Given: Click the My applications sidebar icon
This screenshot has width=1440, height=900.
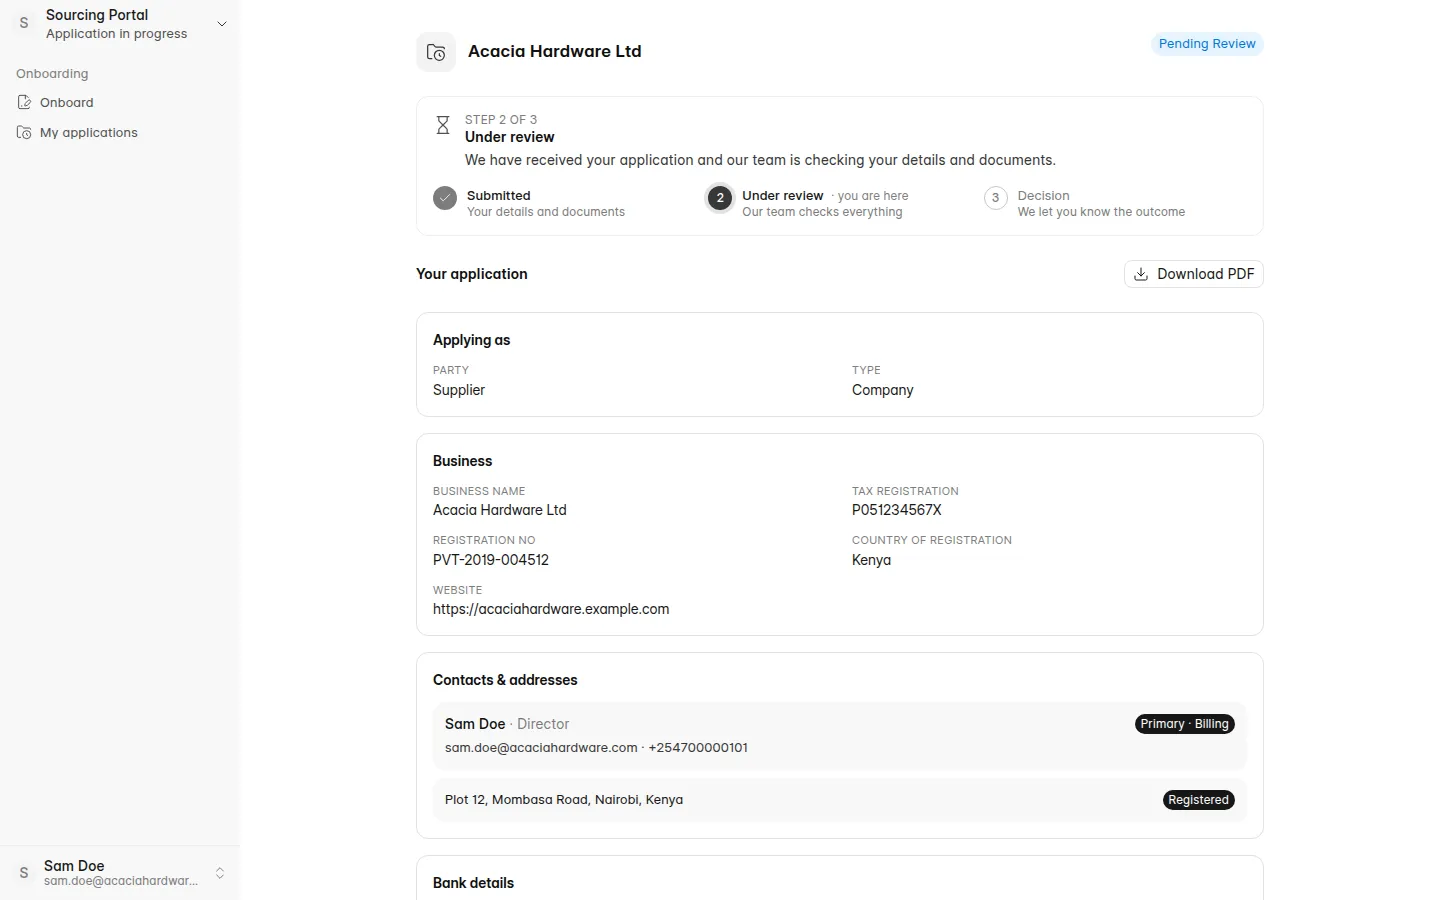Looking at the screenshot, I should point(24,132).
